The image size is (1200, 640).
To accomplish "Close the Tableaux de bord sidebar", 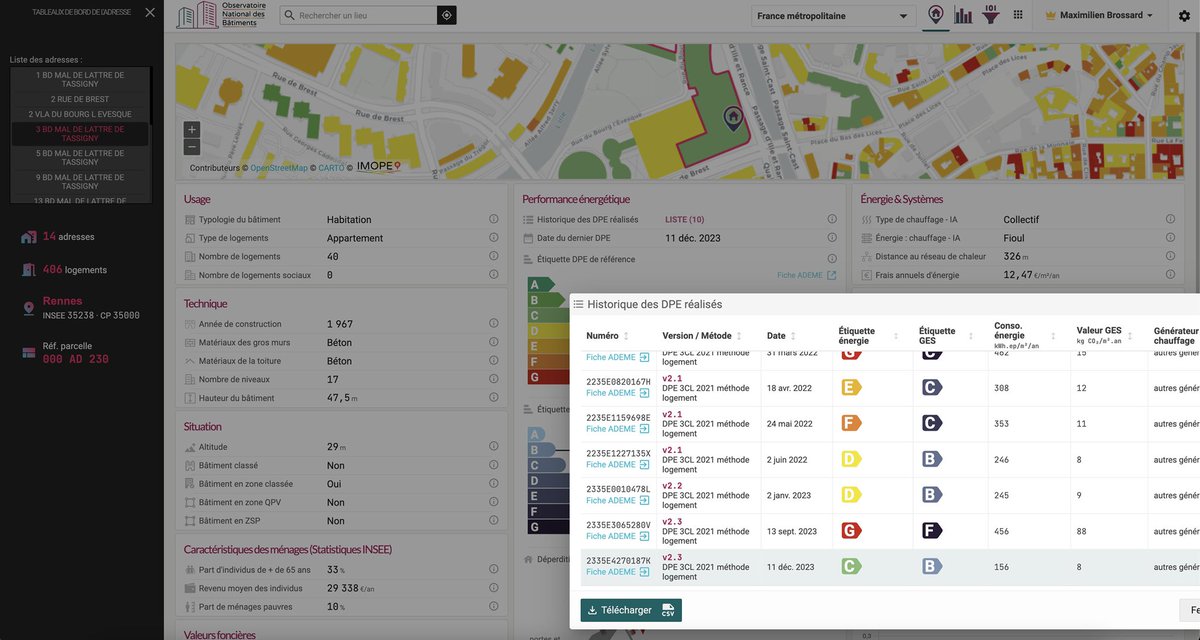I will (x=149, y=12).
